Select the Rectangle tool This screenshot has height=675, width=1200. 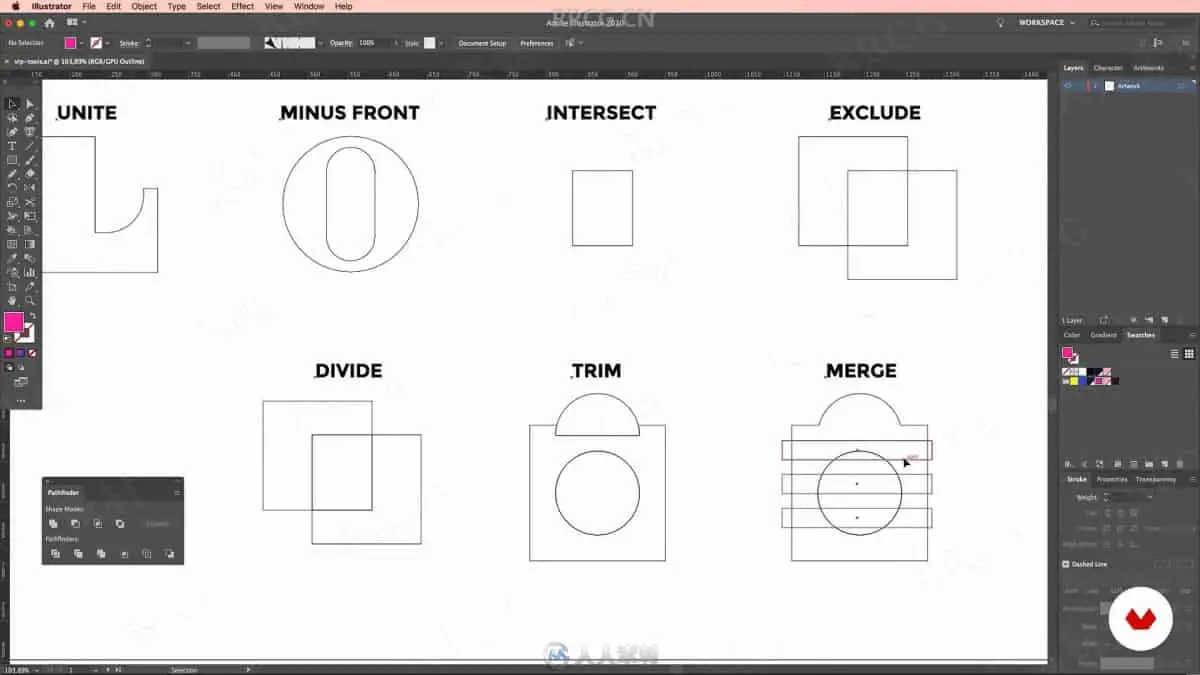(x=12, y=160)
